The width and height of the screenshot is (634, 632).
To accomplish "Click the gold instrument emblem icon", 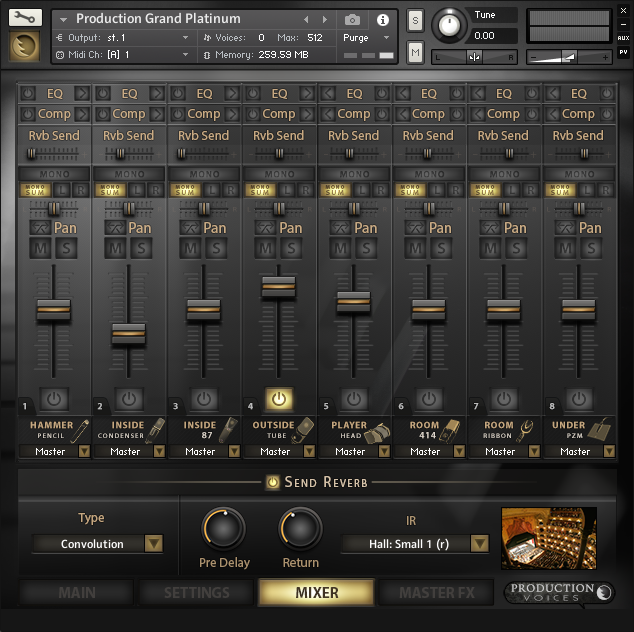I will [25, 46].
